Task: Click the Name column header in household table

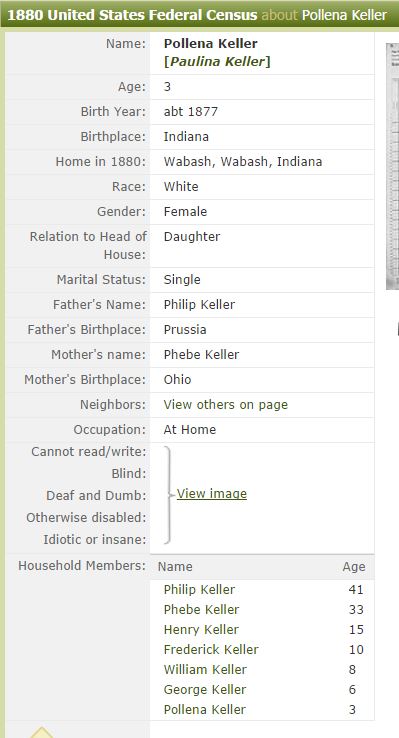Action: (175, 567)
